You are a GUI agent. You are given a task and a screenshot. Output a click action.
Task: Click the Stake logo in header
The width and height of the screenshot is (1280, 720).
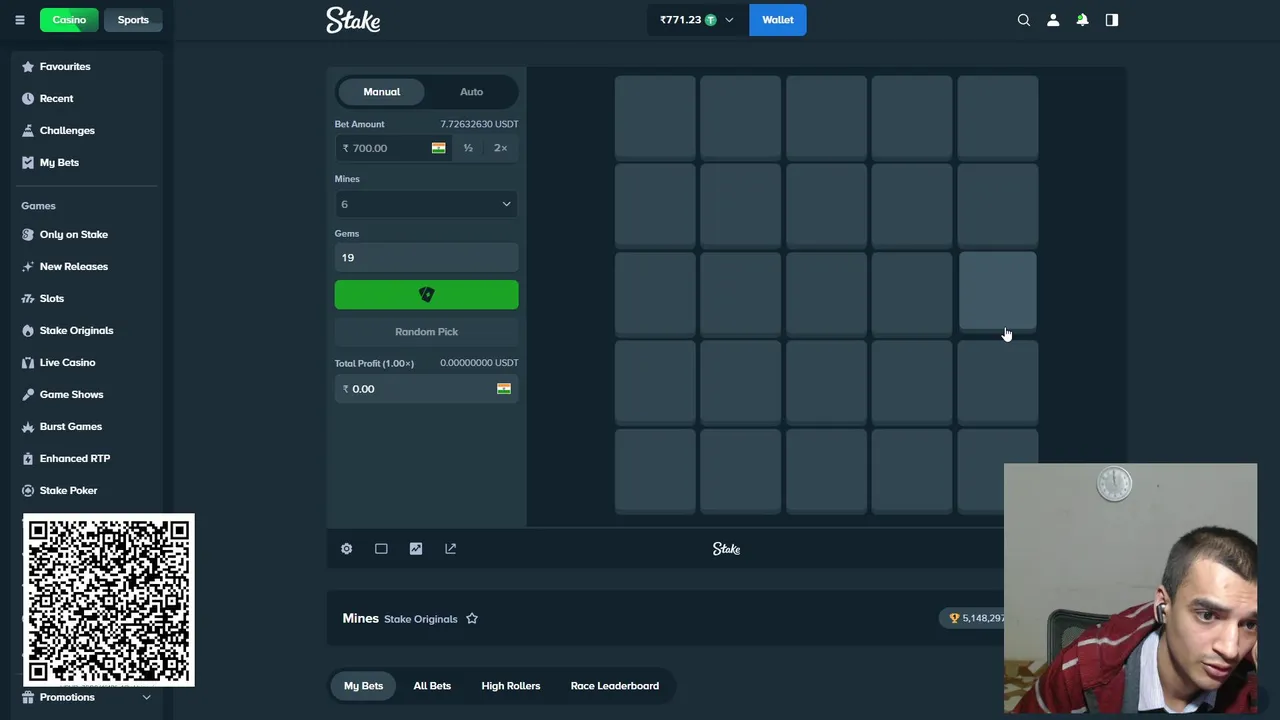(353, 20)
